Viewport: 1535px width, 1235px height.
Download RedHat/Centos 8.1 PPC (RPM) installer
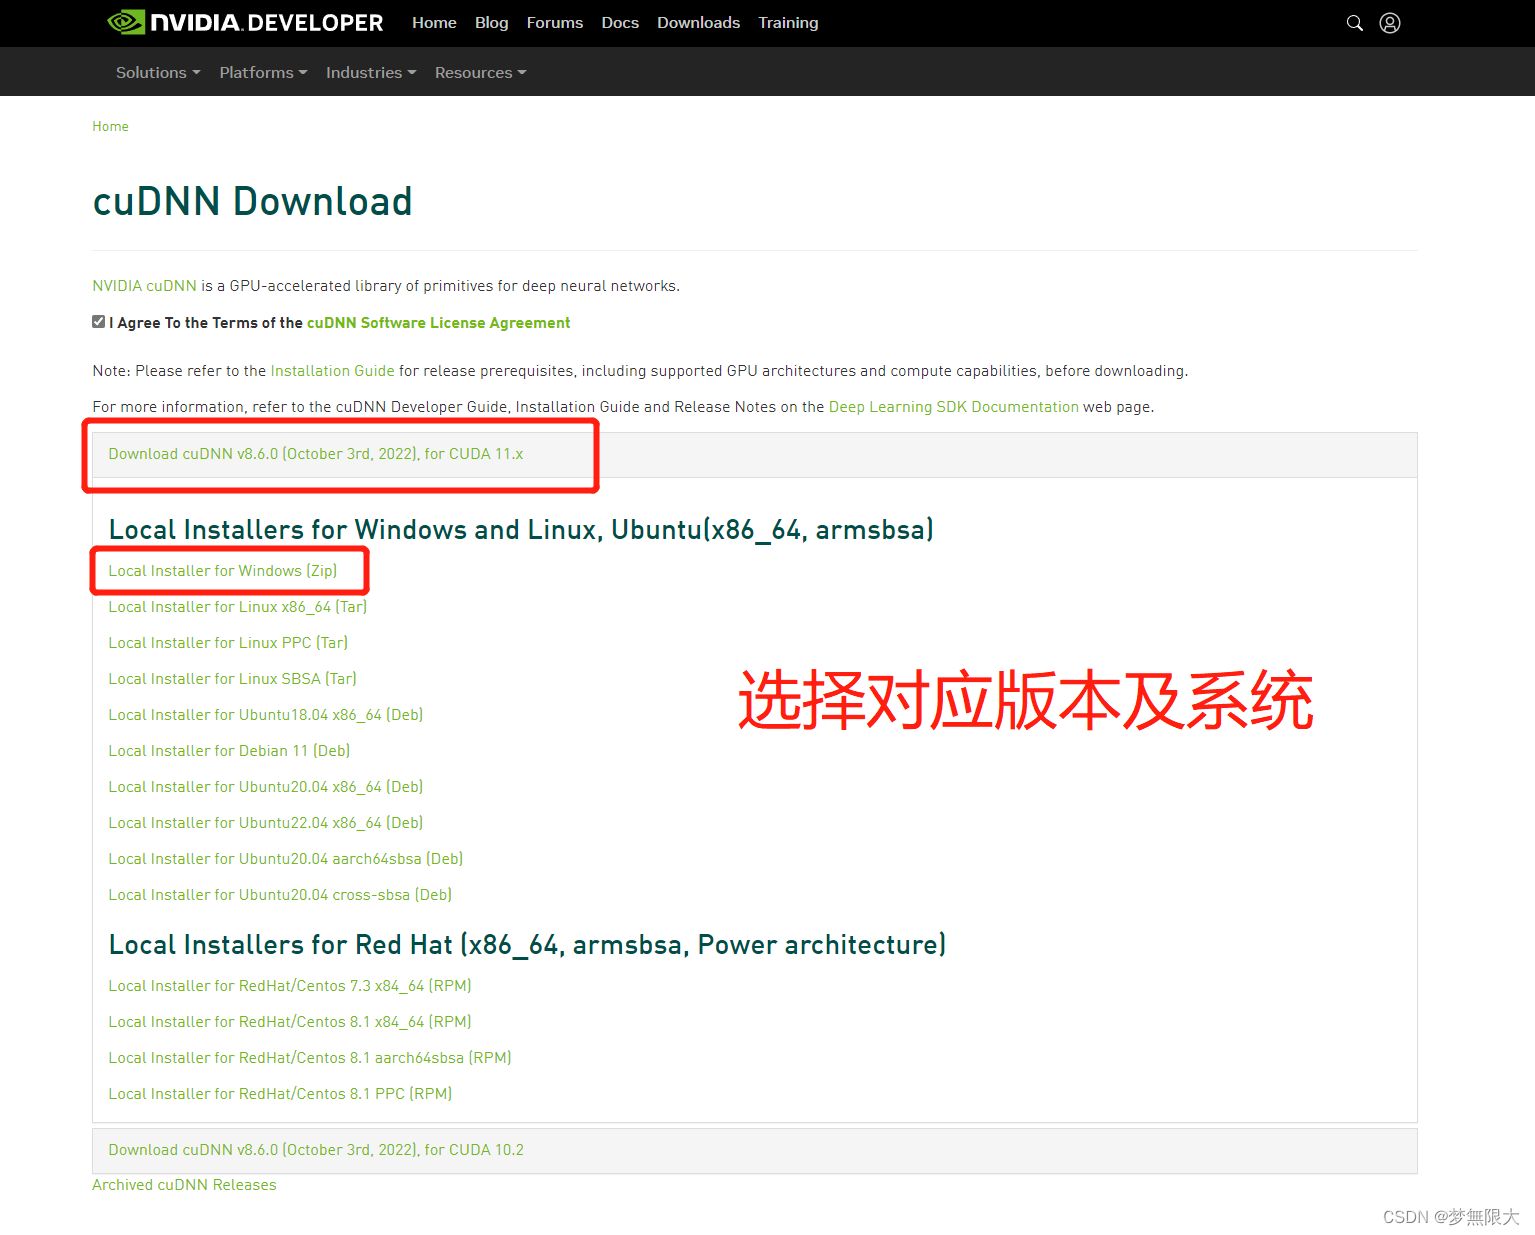280,1094
